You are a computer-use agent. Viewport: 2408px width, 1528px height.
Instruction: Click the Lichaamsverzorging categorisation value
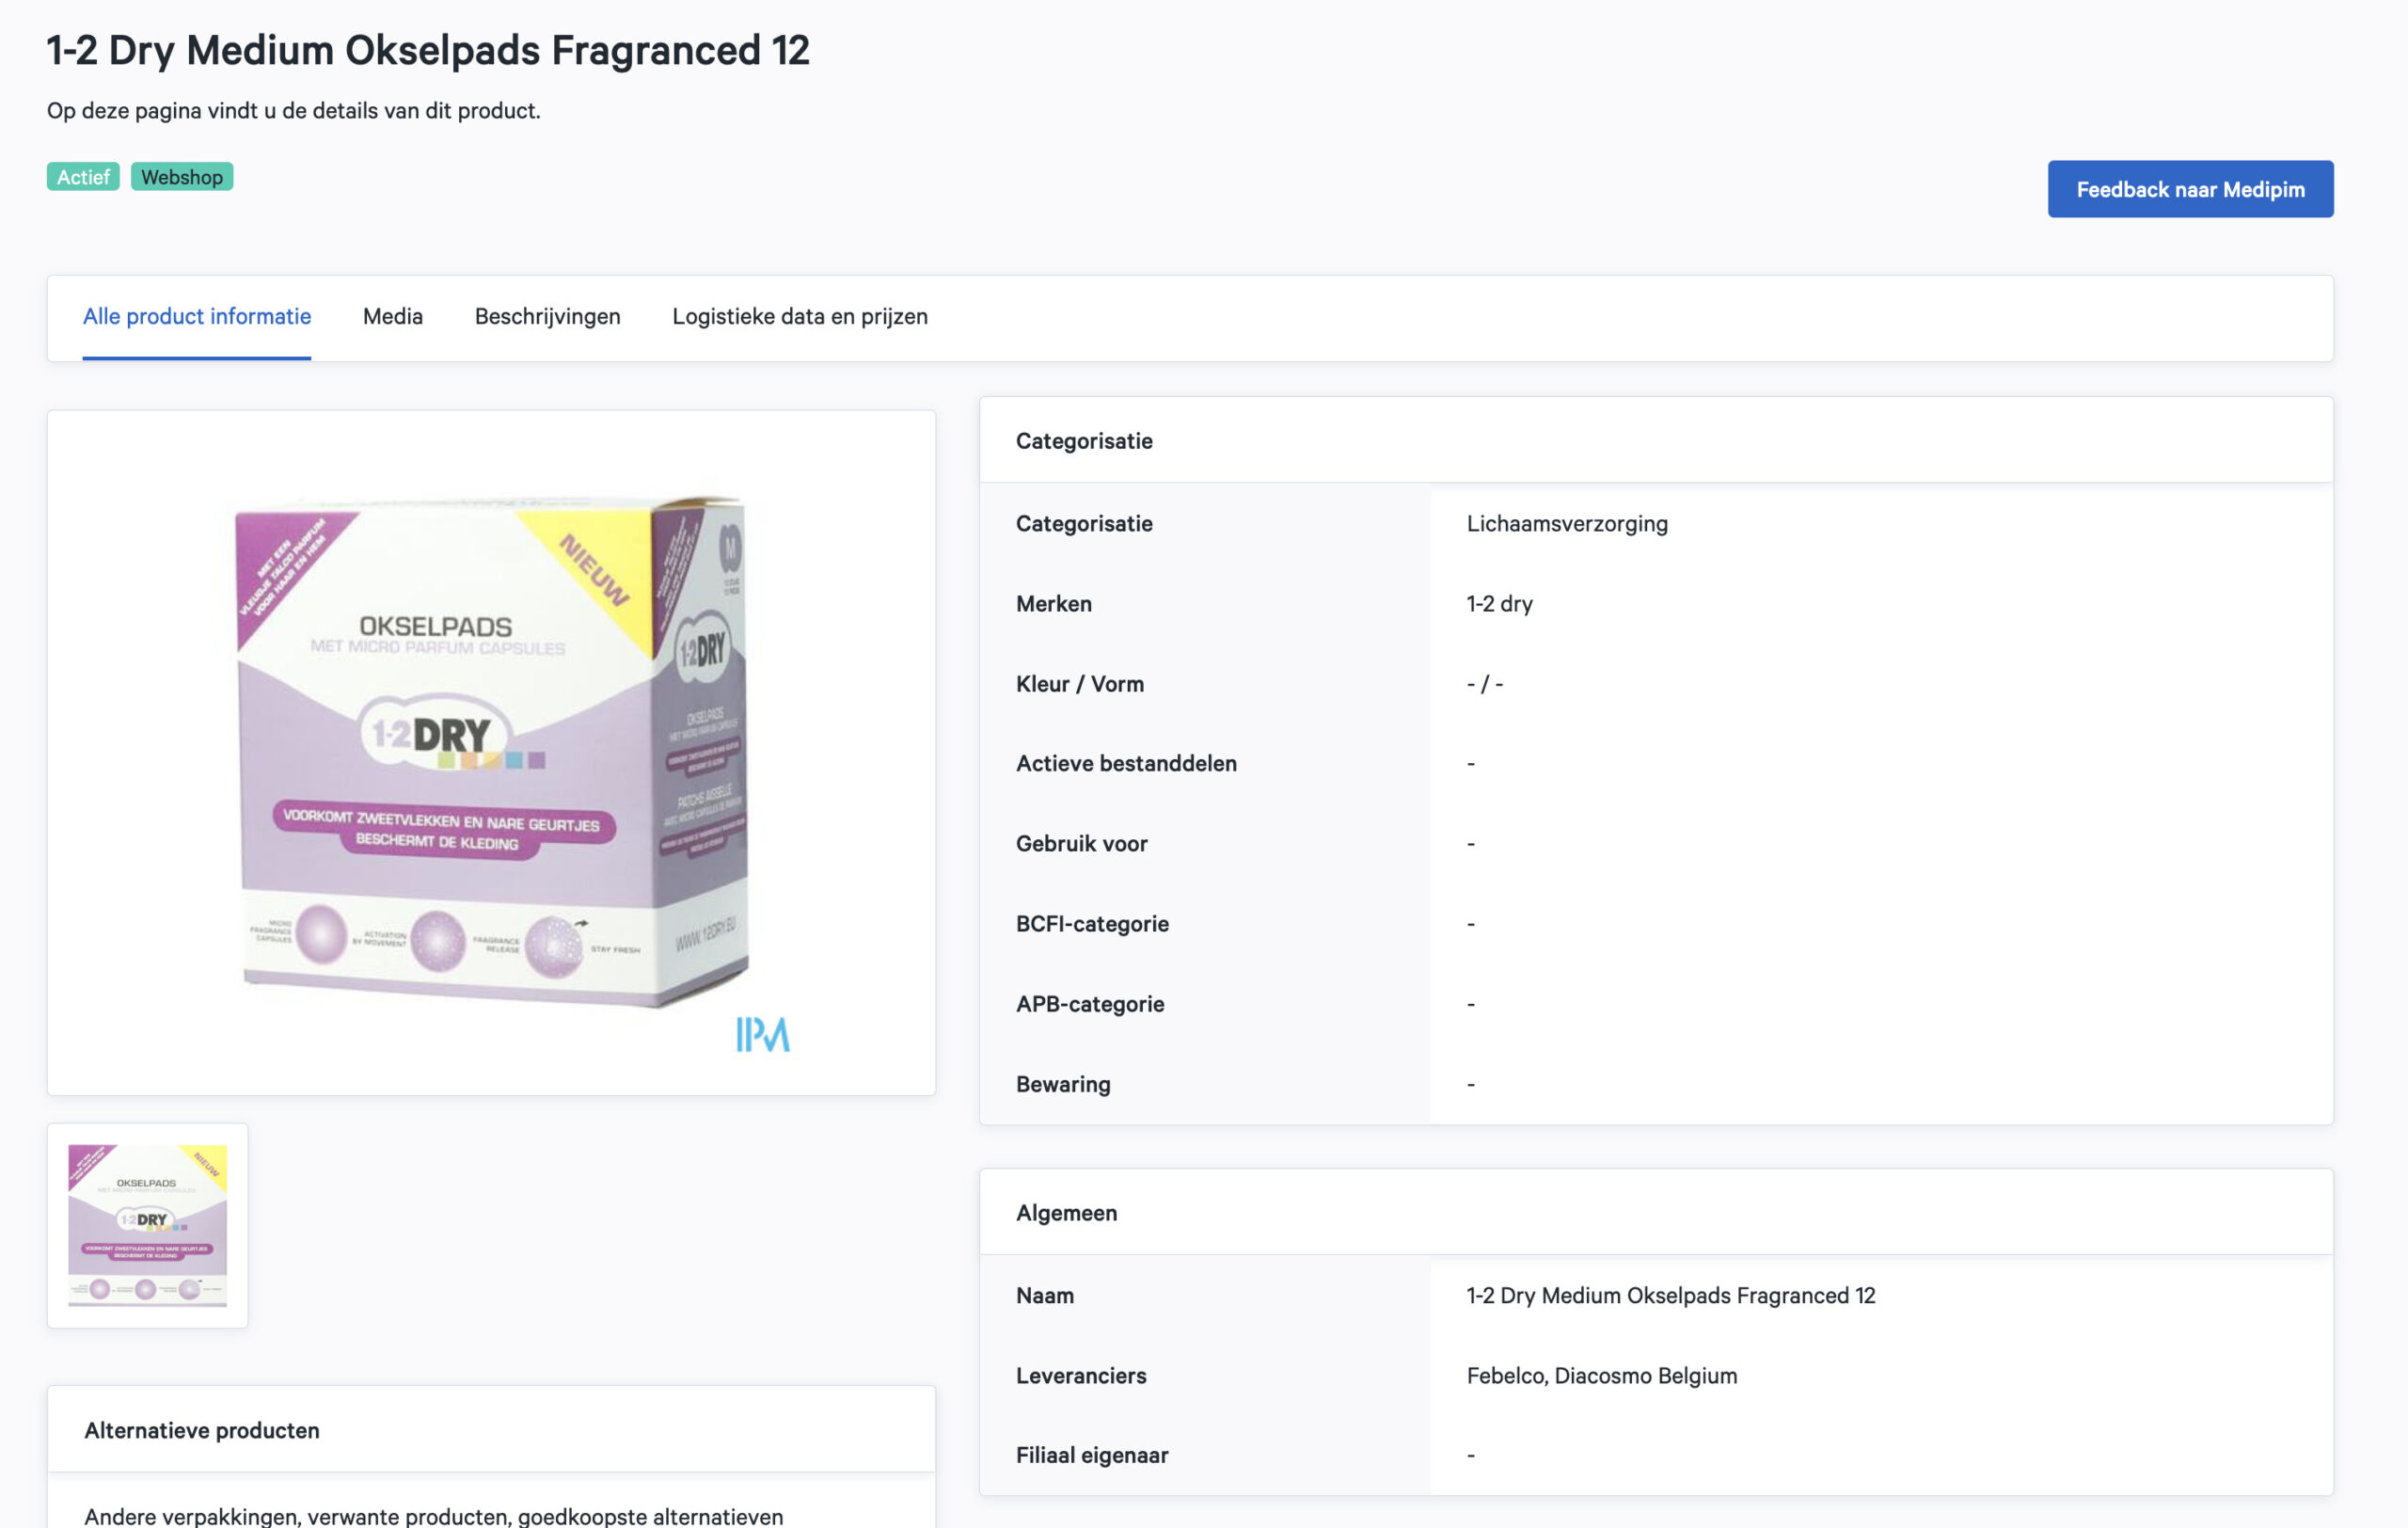1567,523
